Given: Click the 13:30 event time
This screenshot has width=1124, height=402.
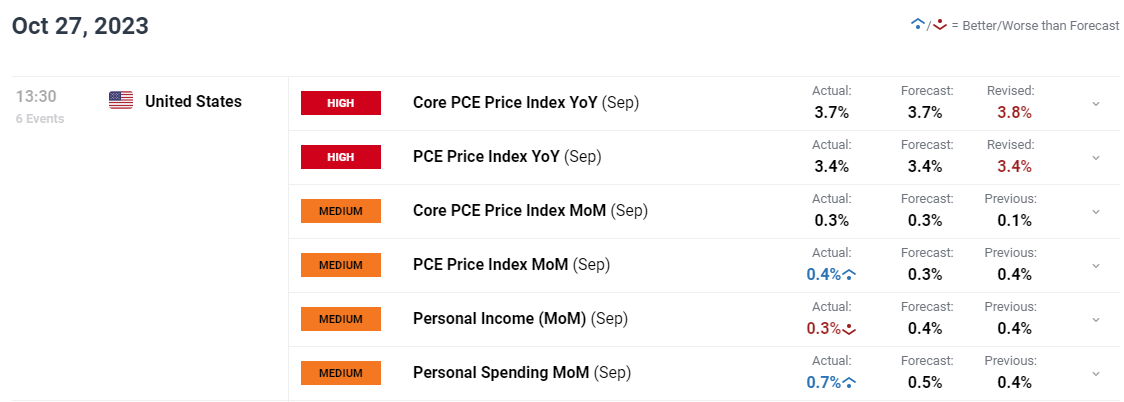Looking at the screenshot, I should click(x=36, y=98).
